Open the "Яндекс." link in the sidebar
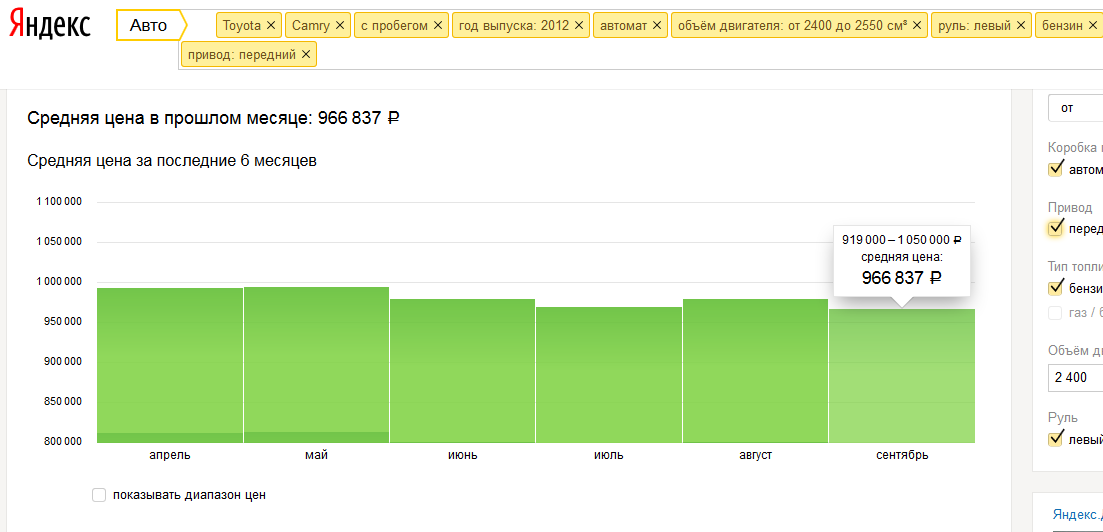The width and height of the screenshot is (1103, 532). click(x=1078, y=514)
